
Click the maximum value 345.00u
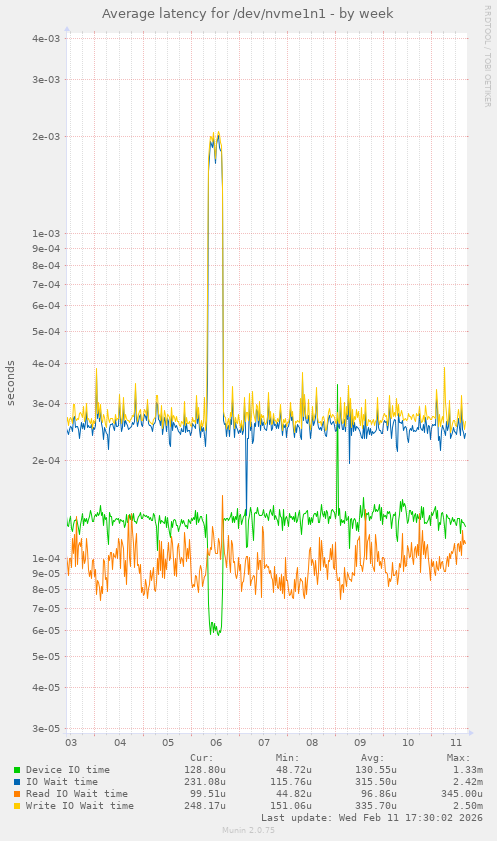pos(462,793)
